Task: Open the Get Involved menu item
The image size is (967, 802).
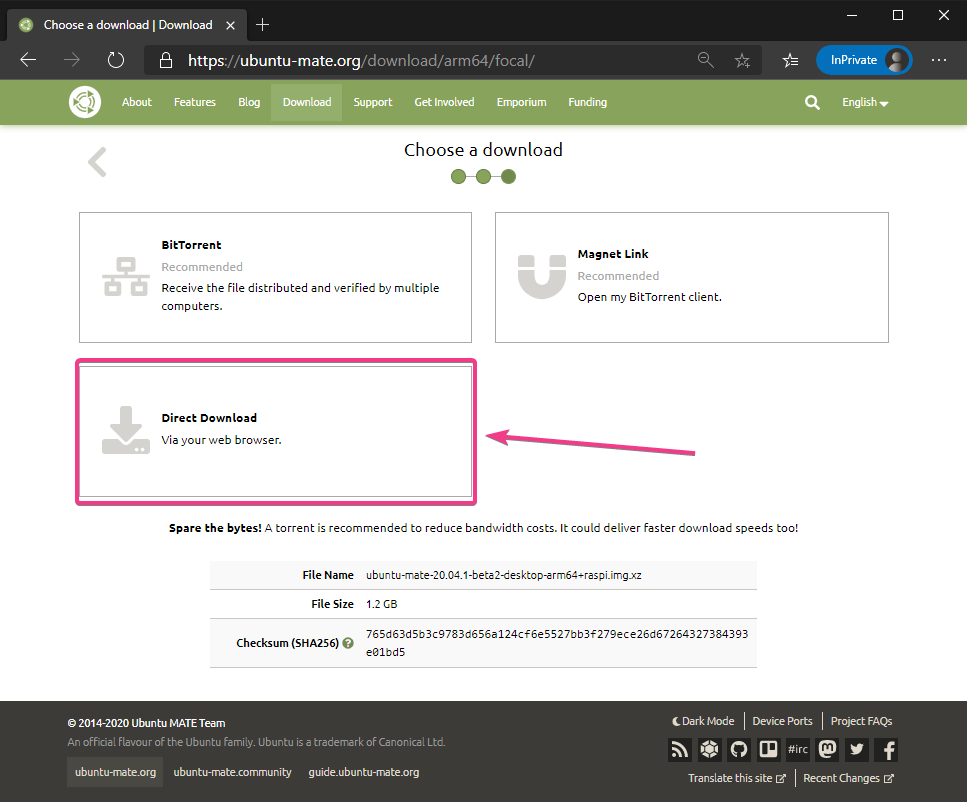Action: pyautogui.click(x=444, y=102)
